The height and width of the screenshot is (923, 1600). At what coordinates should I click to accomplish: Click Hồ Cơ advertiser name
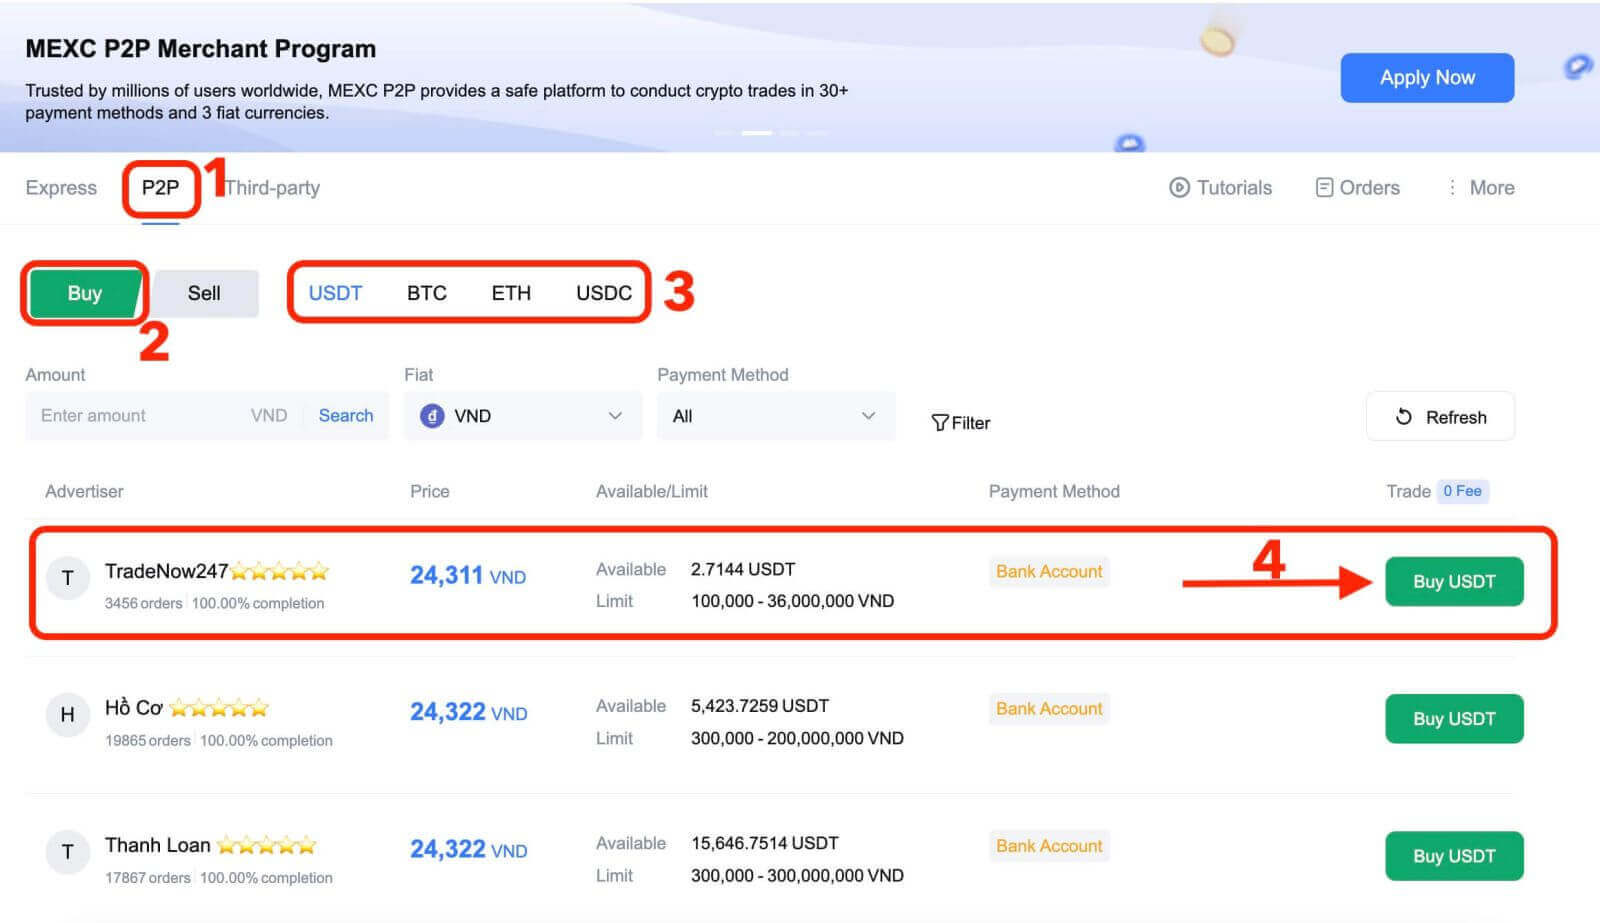tap(134, 708)
